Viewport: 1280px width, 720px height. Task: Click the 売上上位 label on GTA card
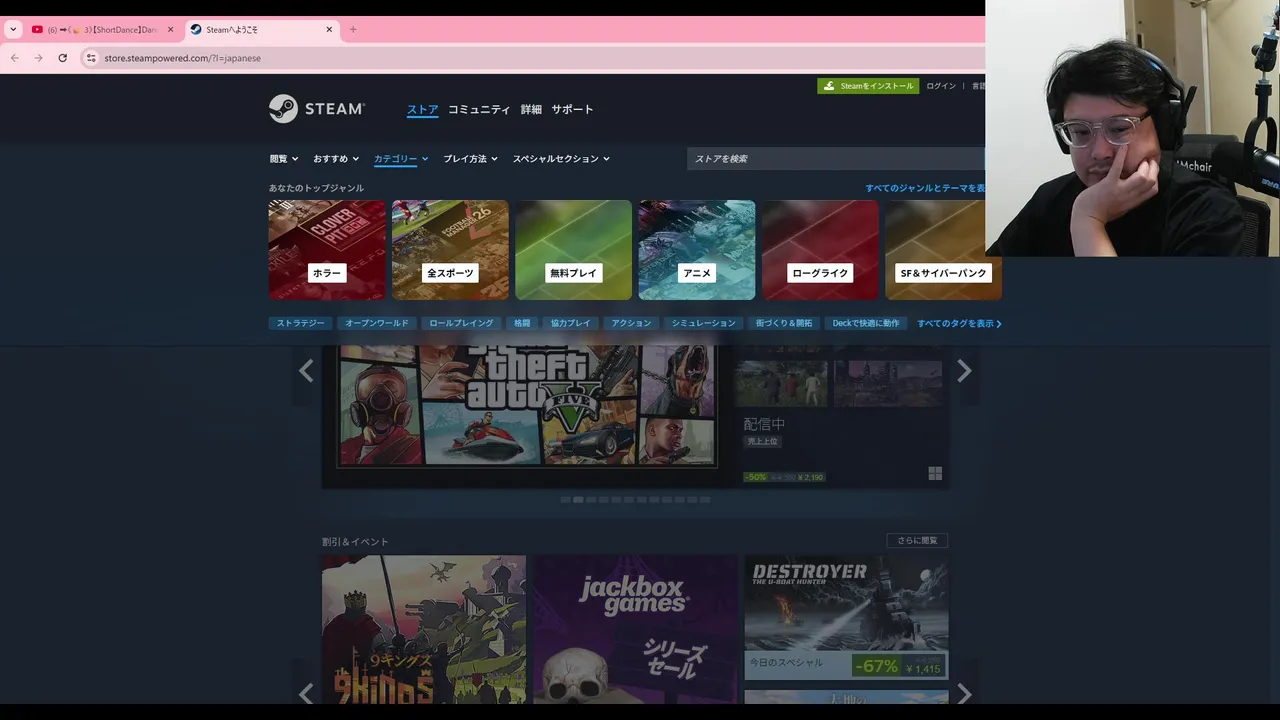(x=762, y=441)
